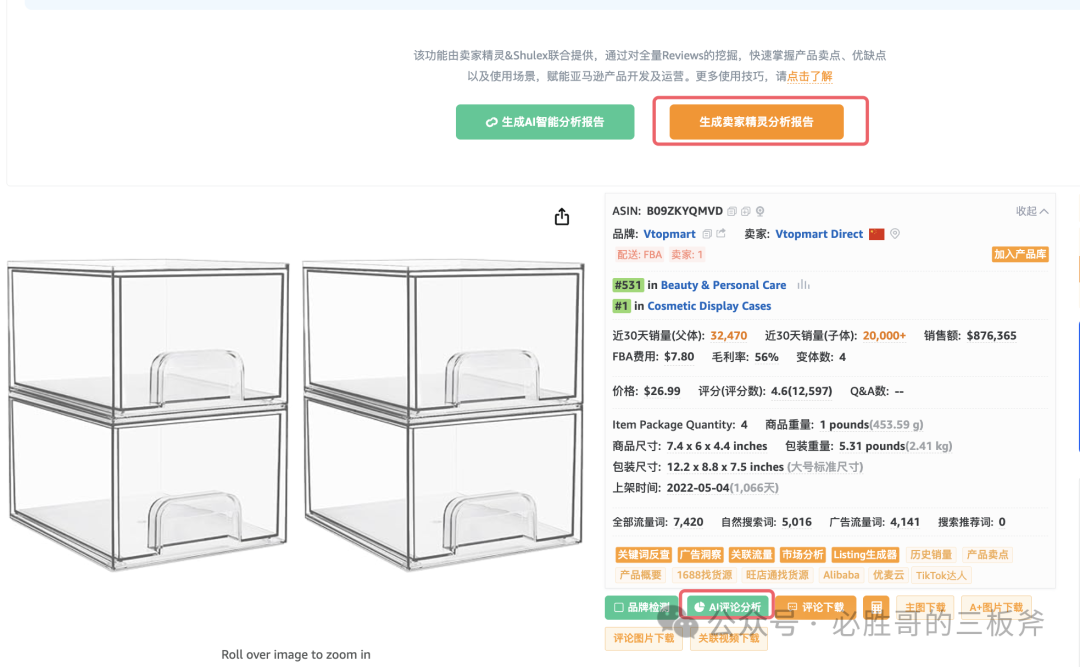Click the China flag icon beside Vtopmart Direct

[x=876, y=233]
